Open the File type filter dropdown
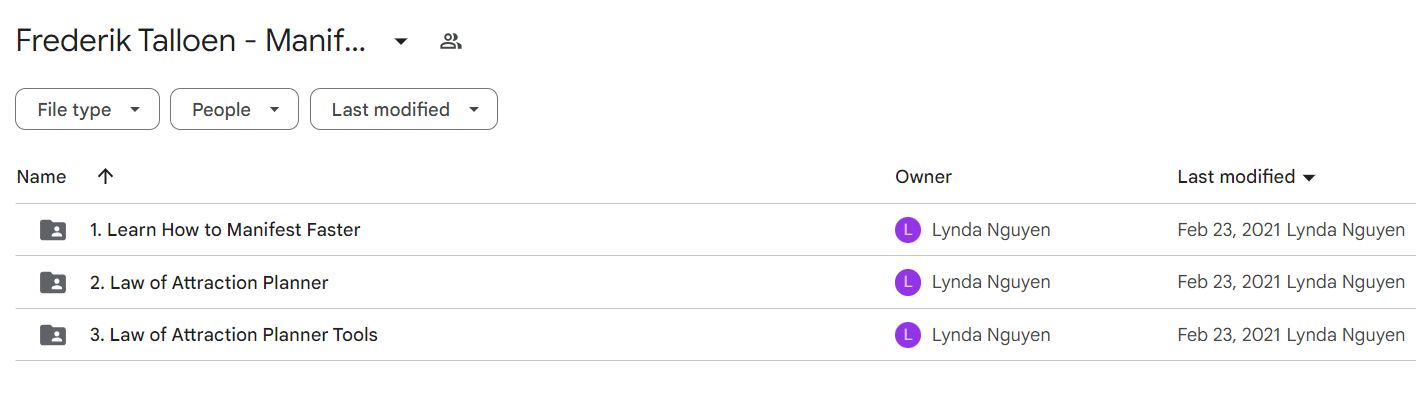 87,109
